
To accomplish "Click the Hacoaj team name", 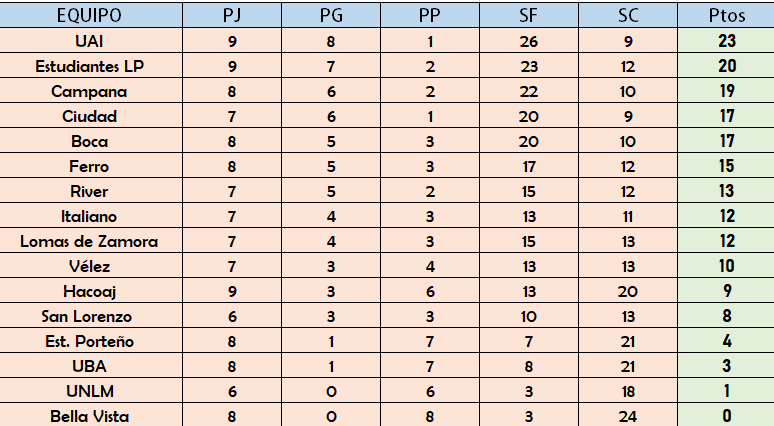I will click(89, 291).
